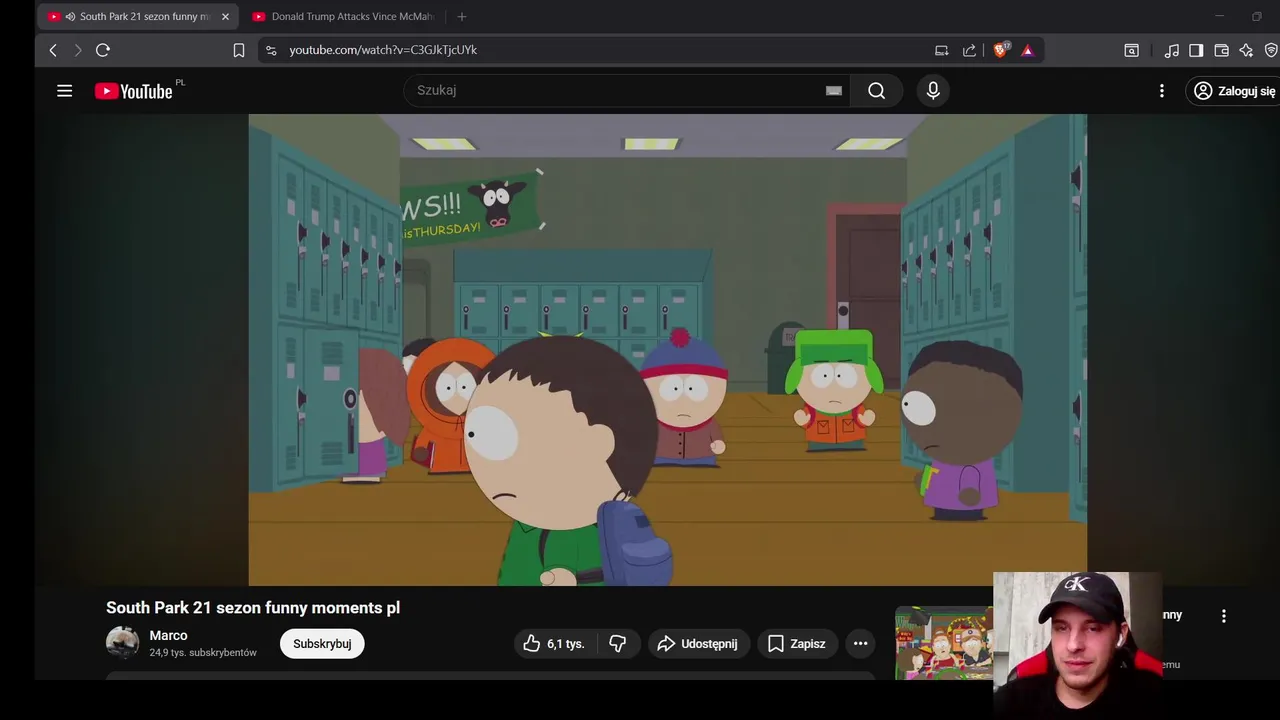Like the video (6,1 tys.)
The height and width of the screenshot is (720, 1280).
[553, 644]
